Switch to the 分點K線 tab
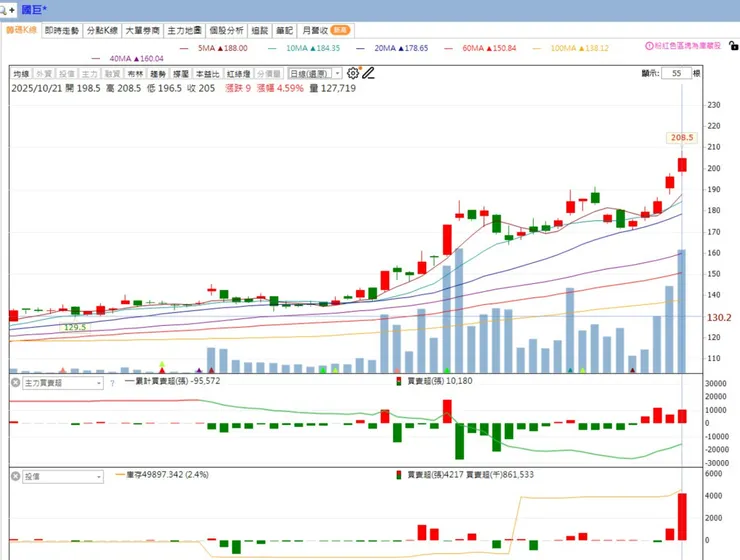 point(102,31)
